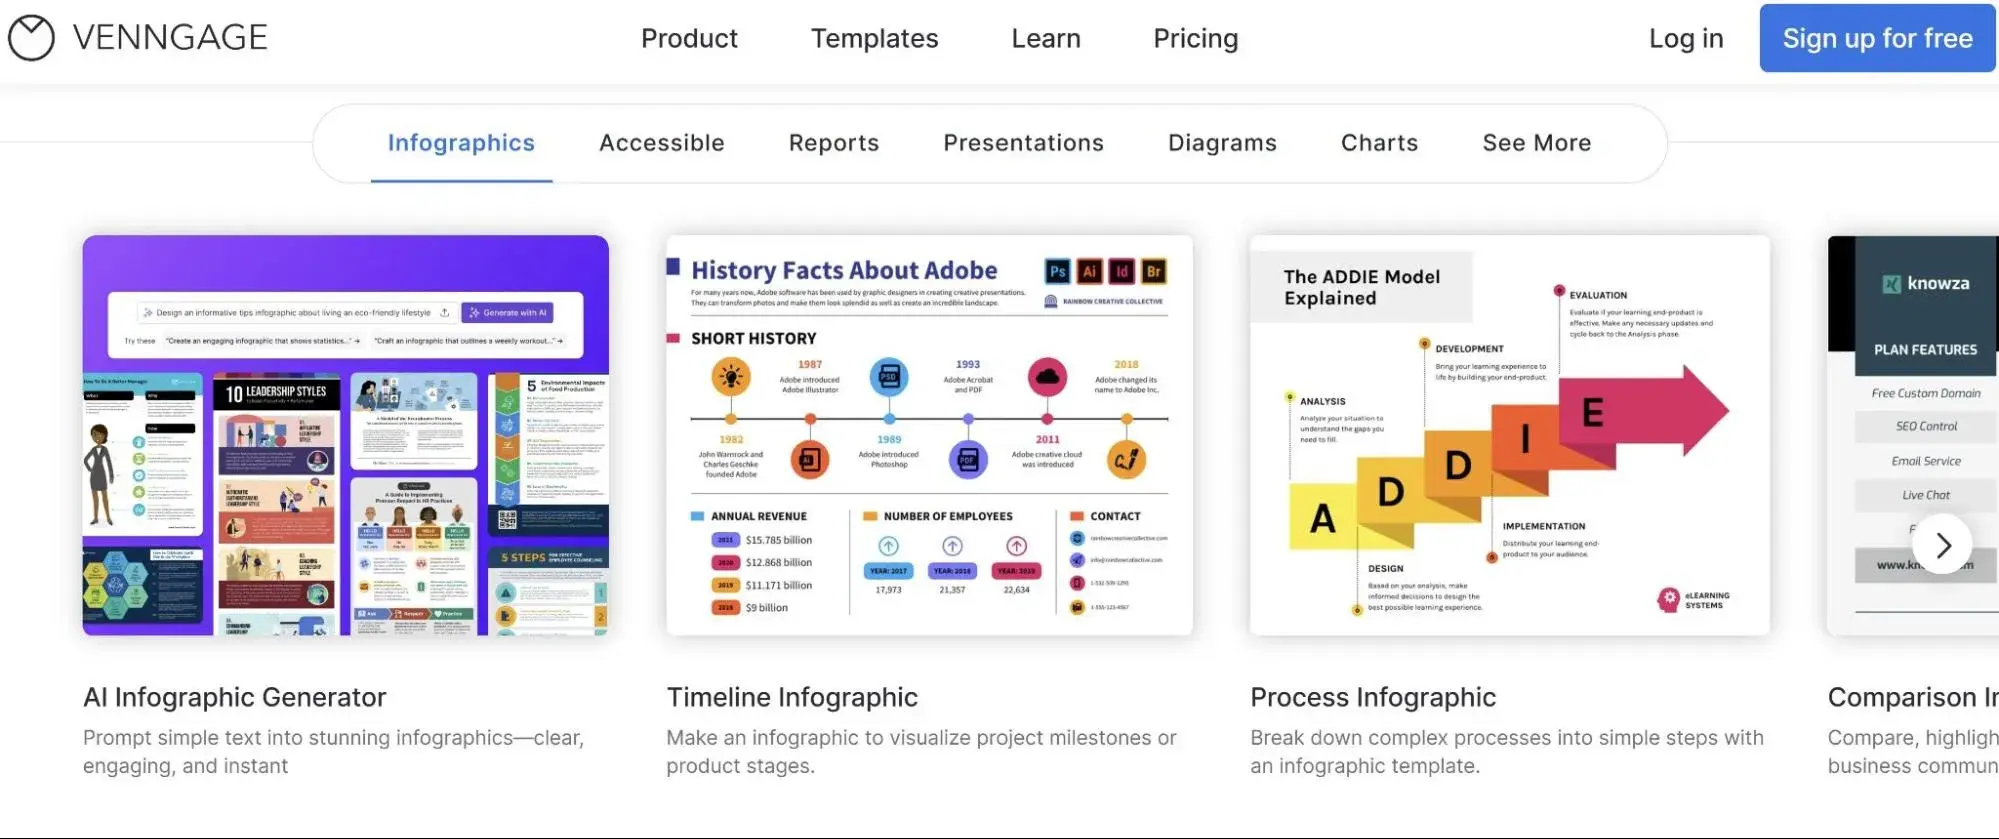Click the Process Infographic description text
1999x839 pixels.
coord(1507,751)
